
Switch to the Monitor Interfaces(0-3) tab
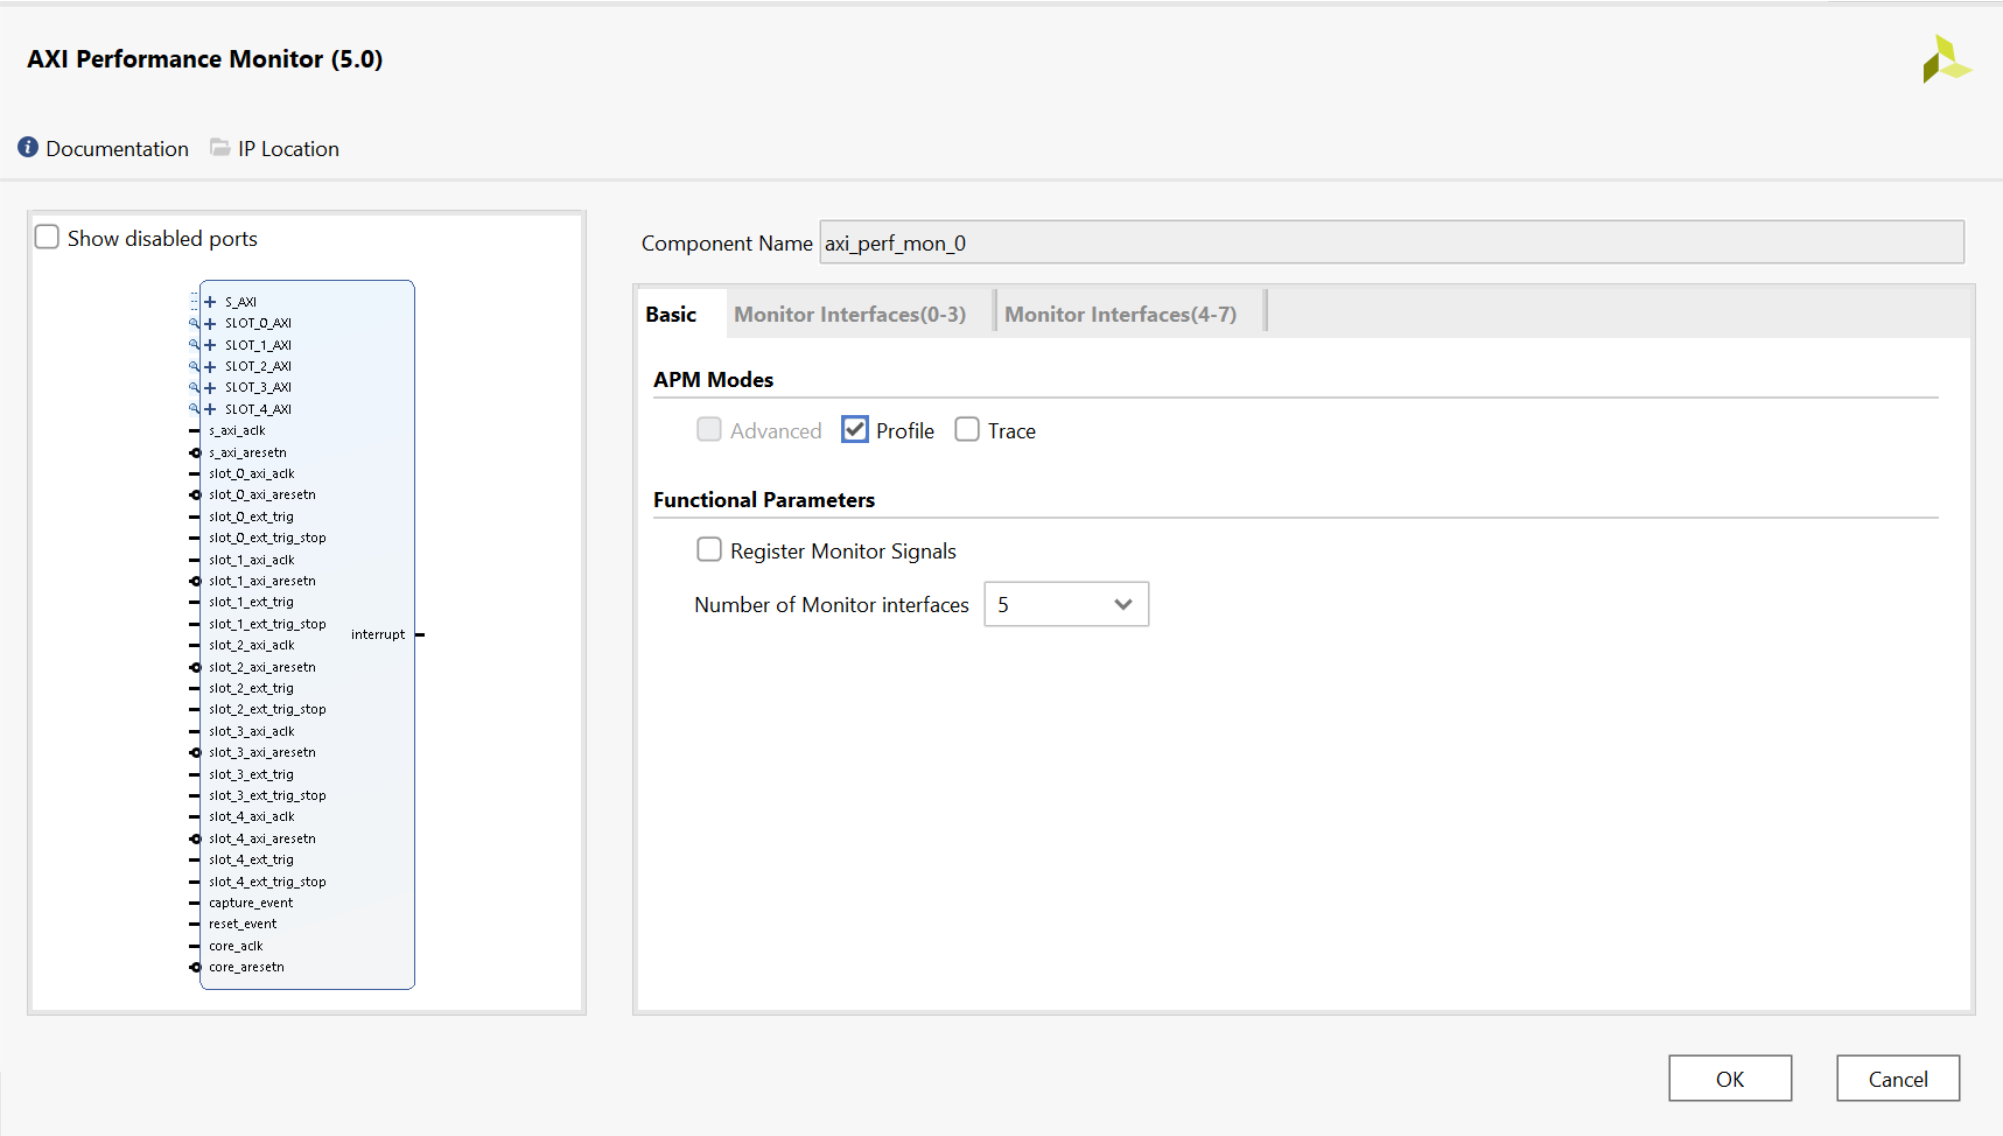point(849,313)
